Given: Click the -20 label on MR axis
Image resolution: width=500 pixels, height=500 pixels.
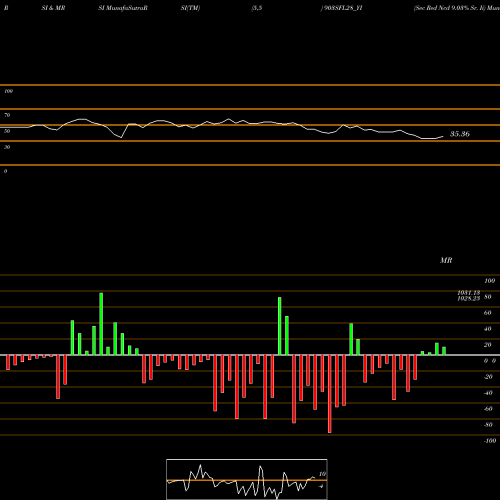Looking at the screenshot, I should [x=488, y=377].
